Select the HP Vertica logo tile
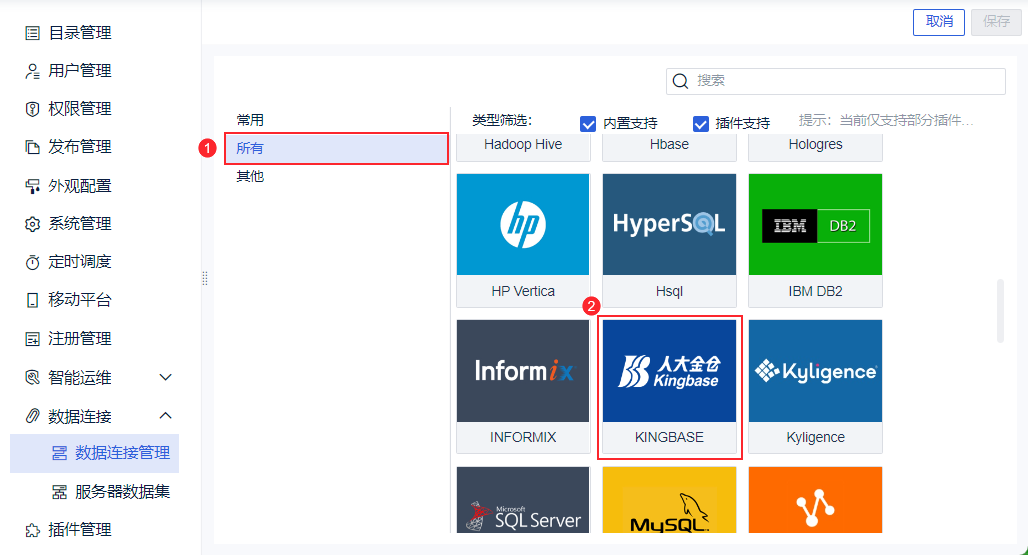Screen dimensions: 1028x555 click(x=523, y=224)
